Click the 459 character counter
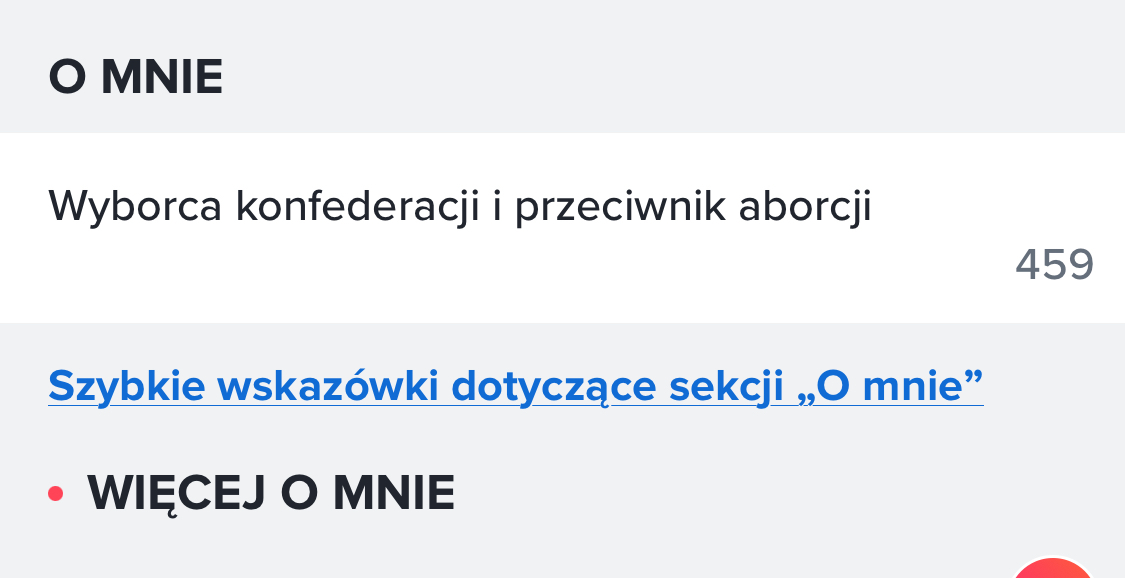 click(x=1054, y=265)
